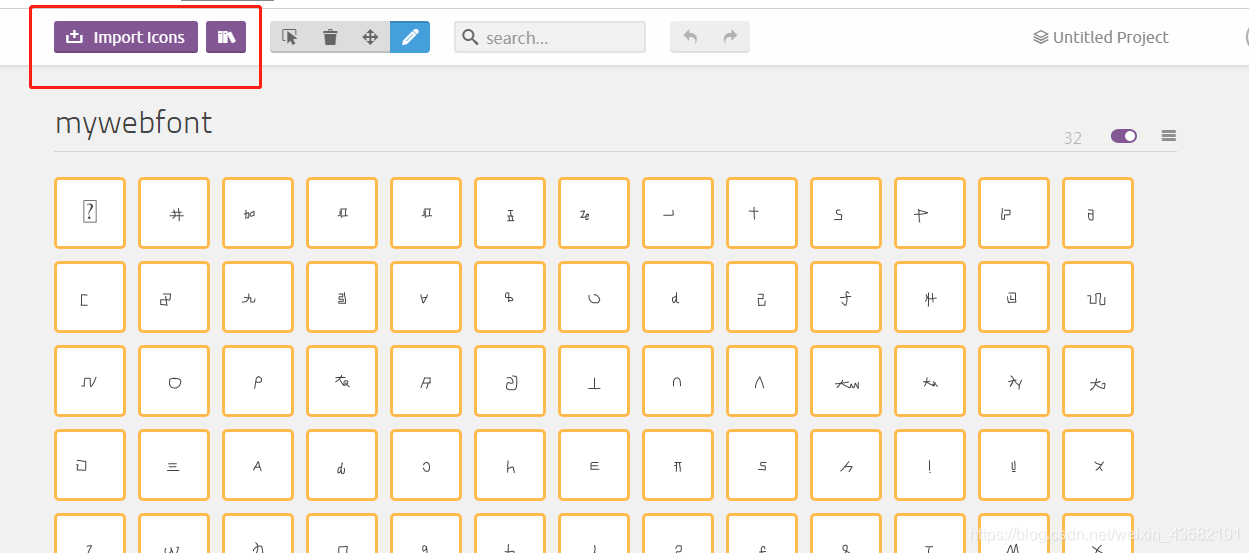Select the 'ze' glyph tile

(x=594, y=213)
